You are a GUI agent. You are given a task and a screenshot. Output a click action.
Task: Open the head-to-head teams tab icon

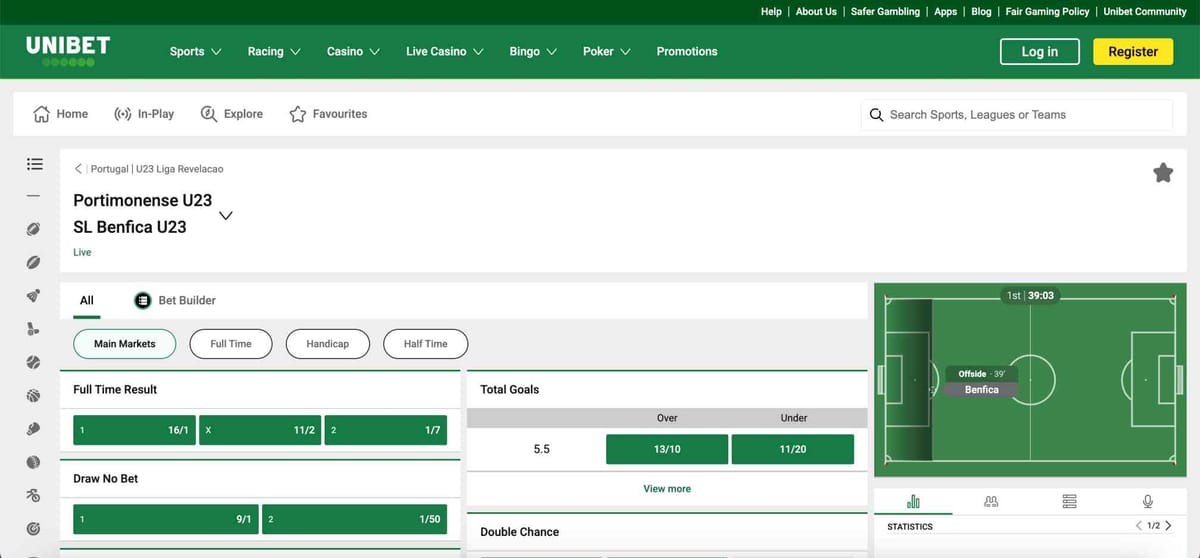991,501
